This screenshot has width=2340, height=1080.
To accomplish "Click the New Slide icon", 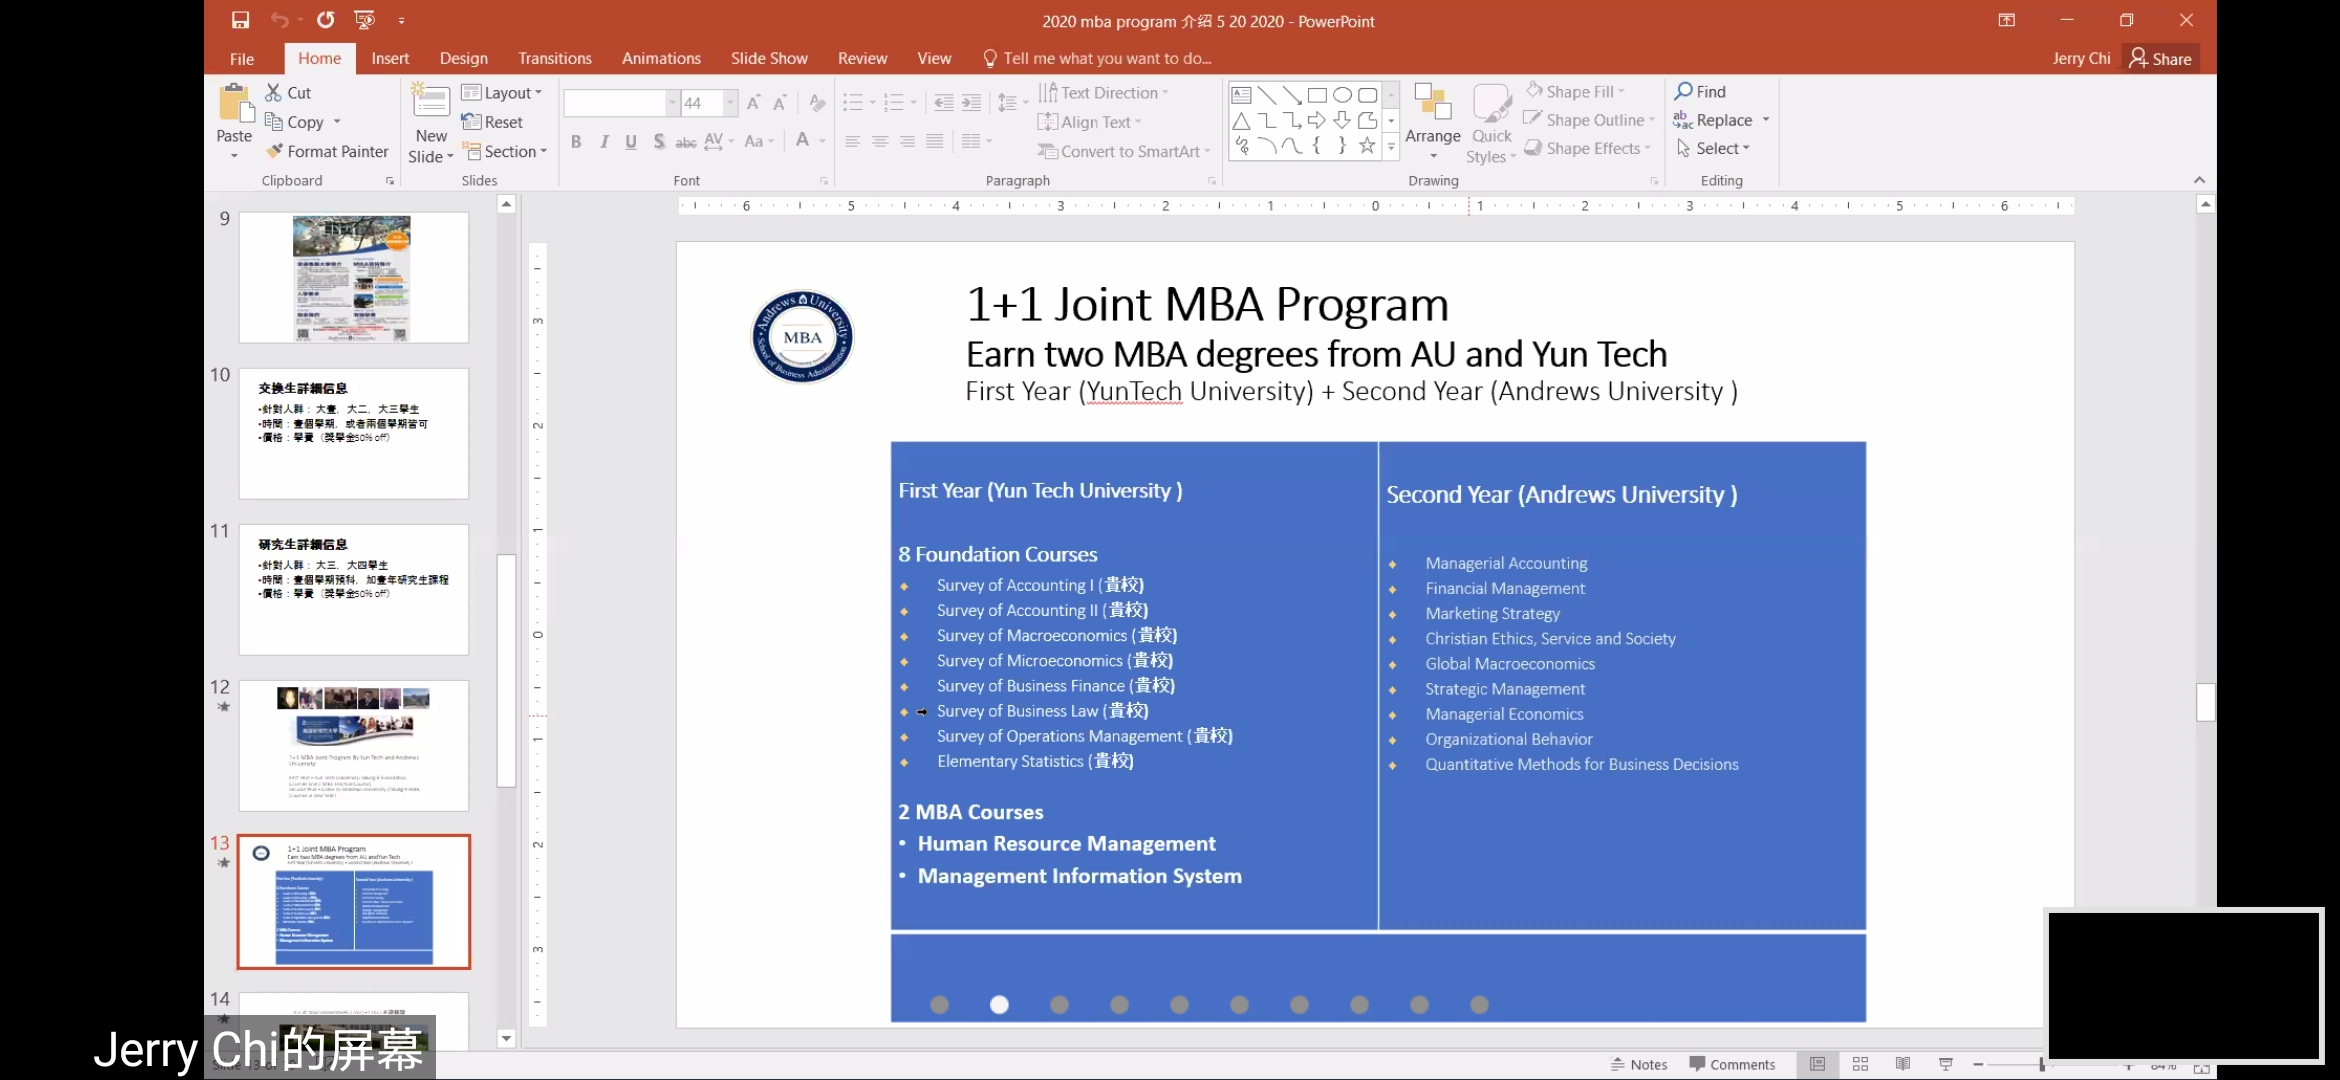I will tap(431, 103).
